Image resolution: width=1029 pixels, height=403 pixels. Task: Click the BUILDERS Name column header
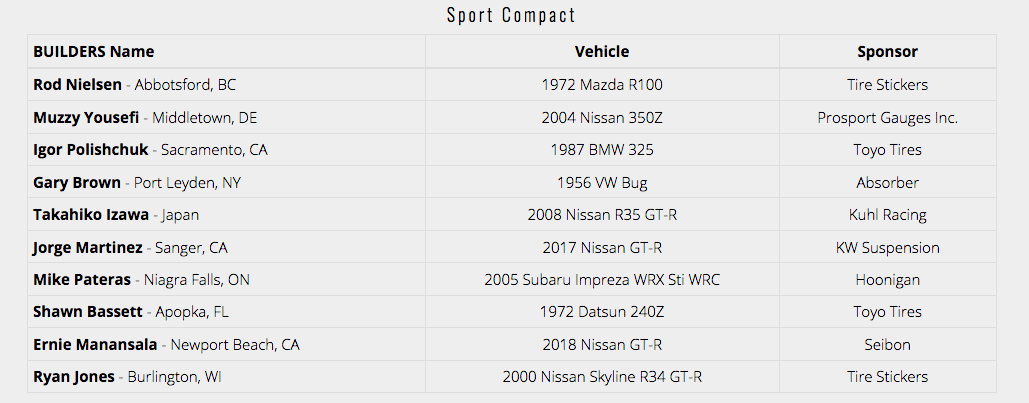click(94, 52)
